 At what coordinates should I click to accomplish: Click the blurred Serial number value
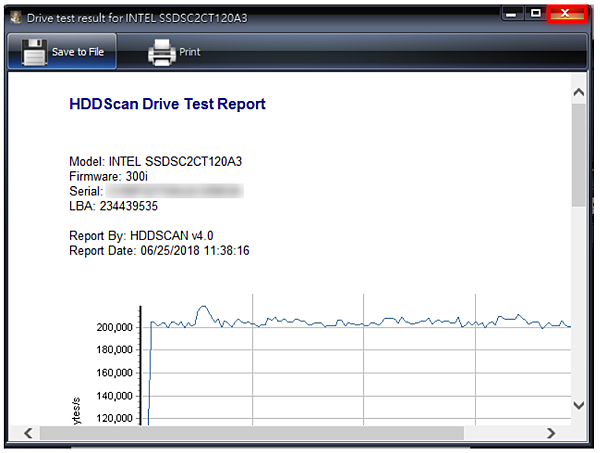(174, 191)
